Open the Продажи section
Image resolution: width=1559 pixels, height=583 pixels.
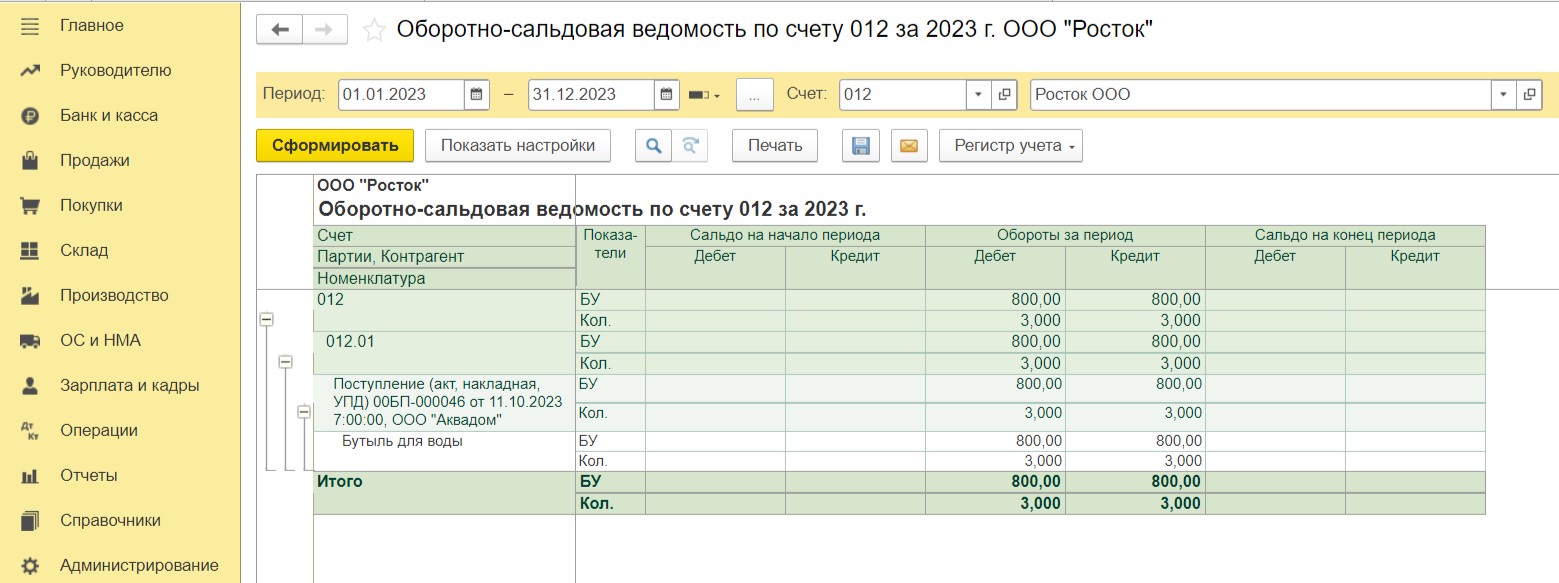(x=95, y=161)
